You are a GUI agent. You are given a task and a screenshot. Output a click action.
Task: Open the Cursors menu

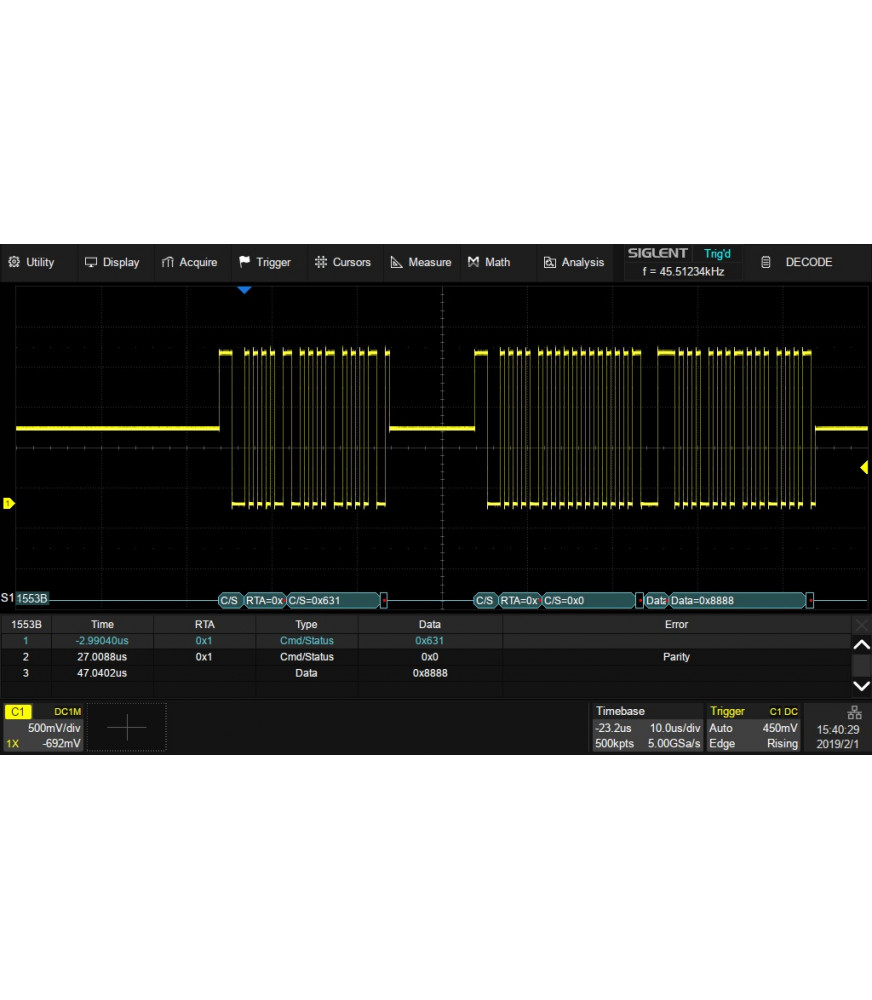tap(342, 262)
